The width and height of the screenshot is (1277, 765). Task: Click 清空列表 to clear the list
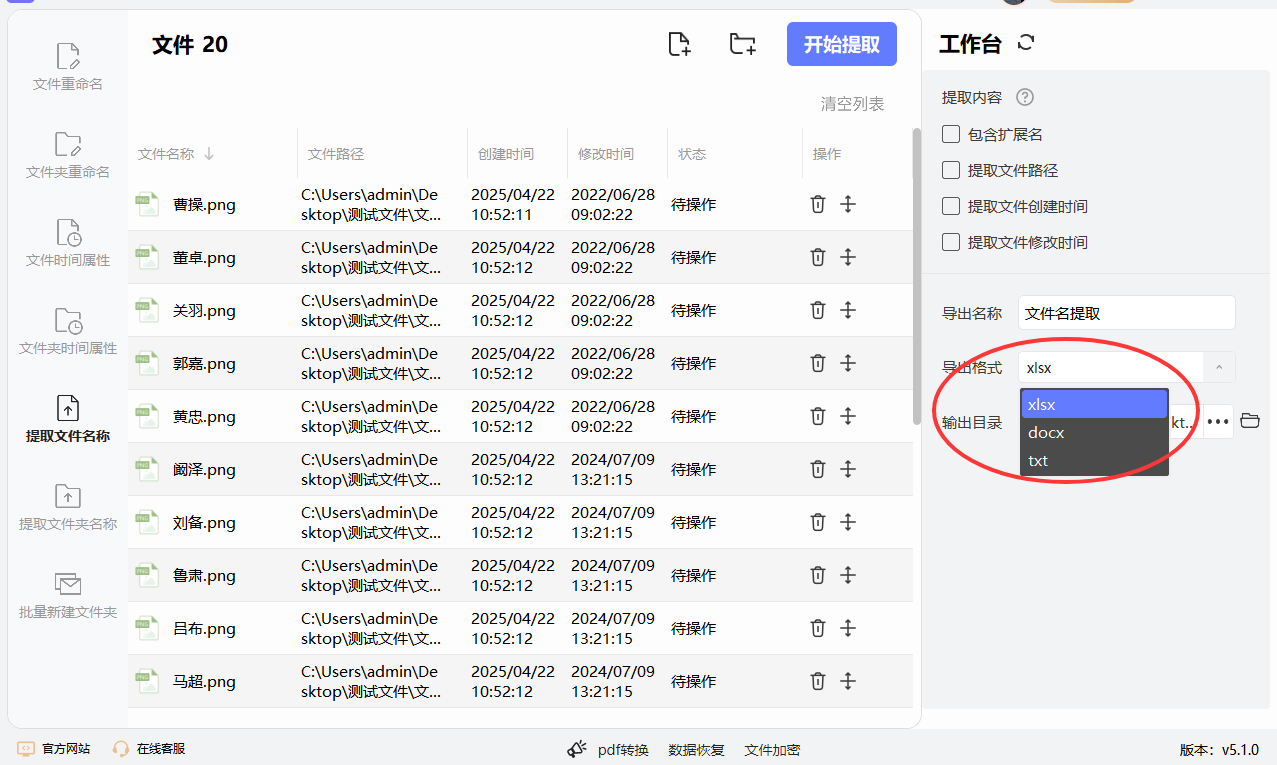click(852, 104)
